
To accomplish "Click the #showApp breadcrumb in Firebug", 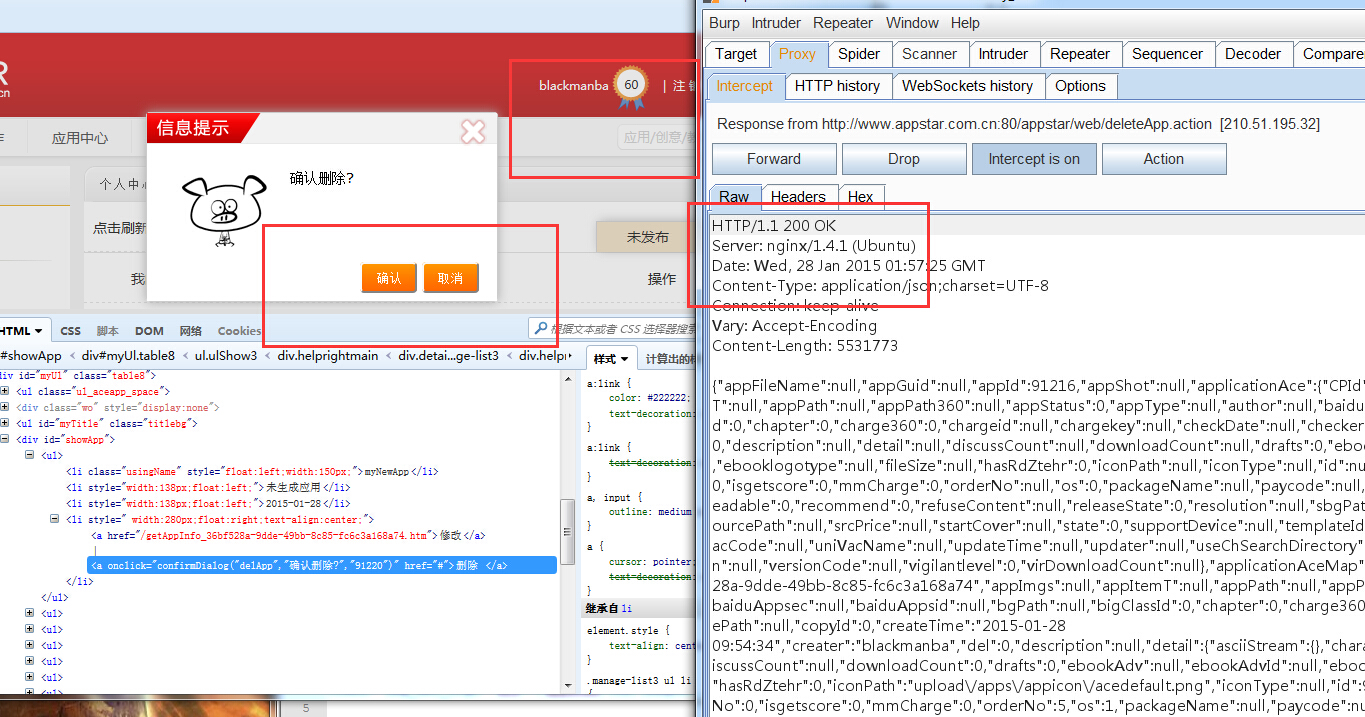I will pos(31,355).
